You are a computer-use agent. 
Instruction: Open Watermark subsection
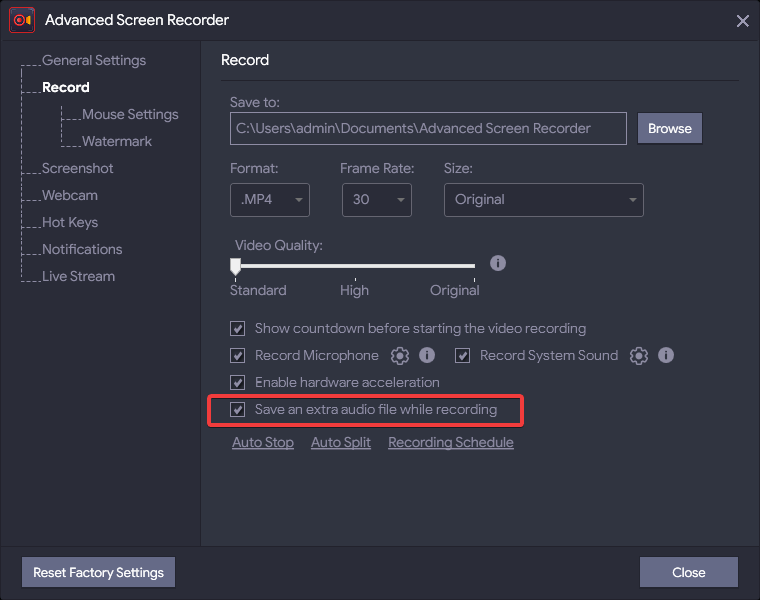[117, 141]
